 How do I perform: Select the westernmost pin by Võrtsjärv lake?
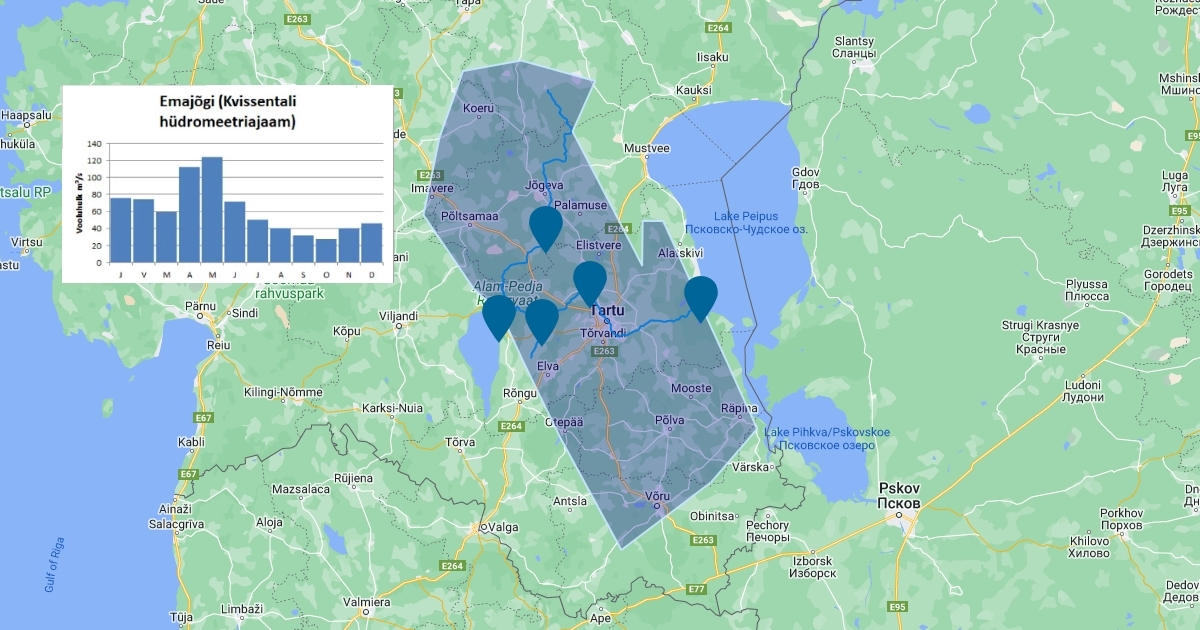click(499, 316)
